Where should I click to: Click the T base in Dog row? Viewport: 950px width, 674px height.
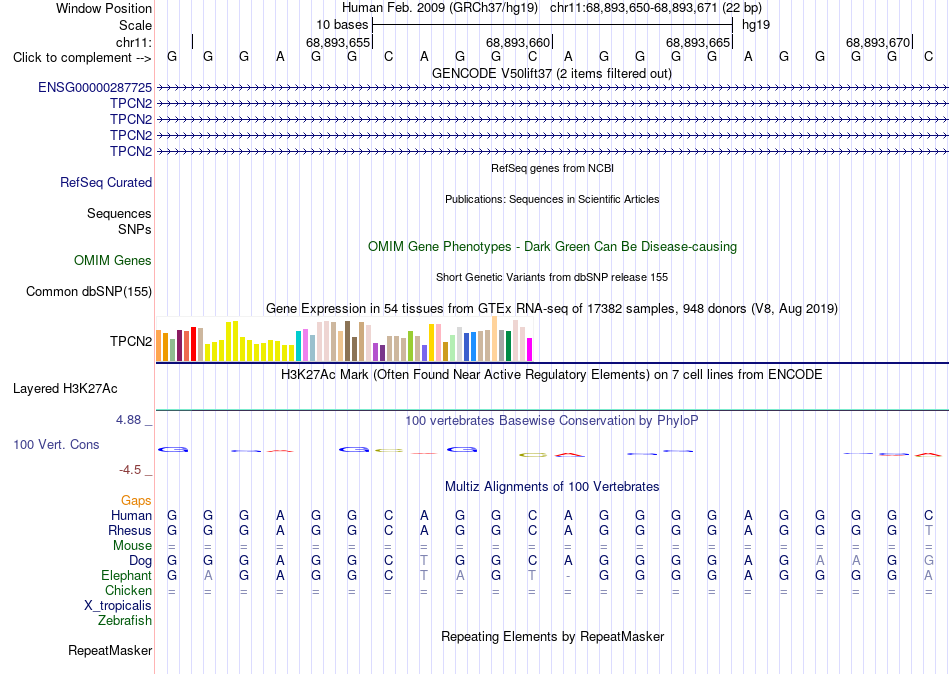(x=424, y=561)
